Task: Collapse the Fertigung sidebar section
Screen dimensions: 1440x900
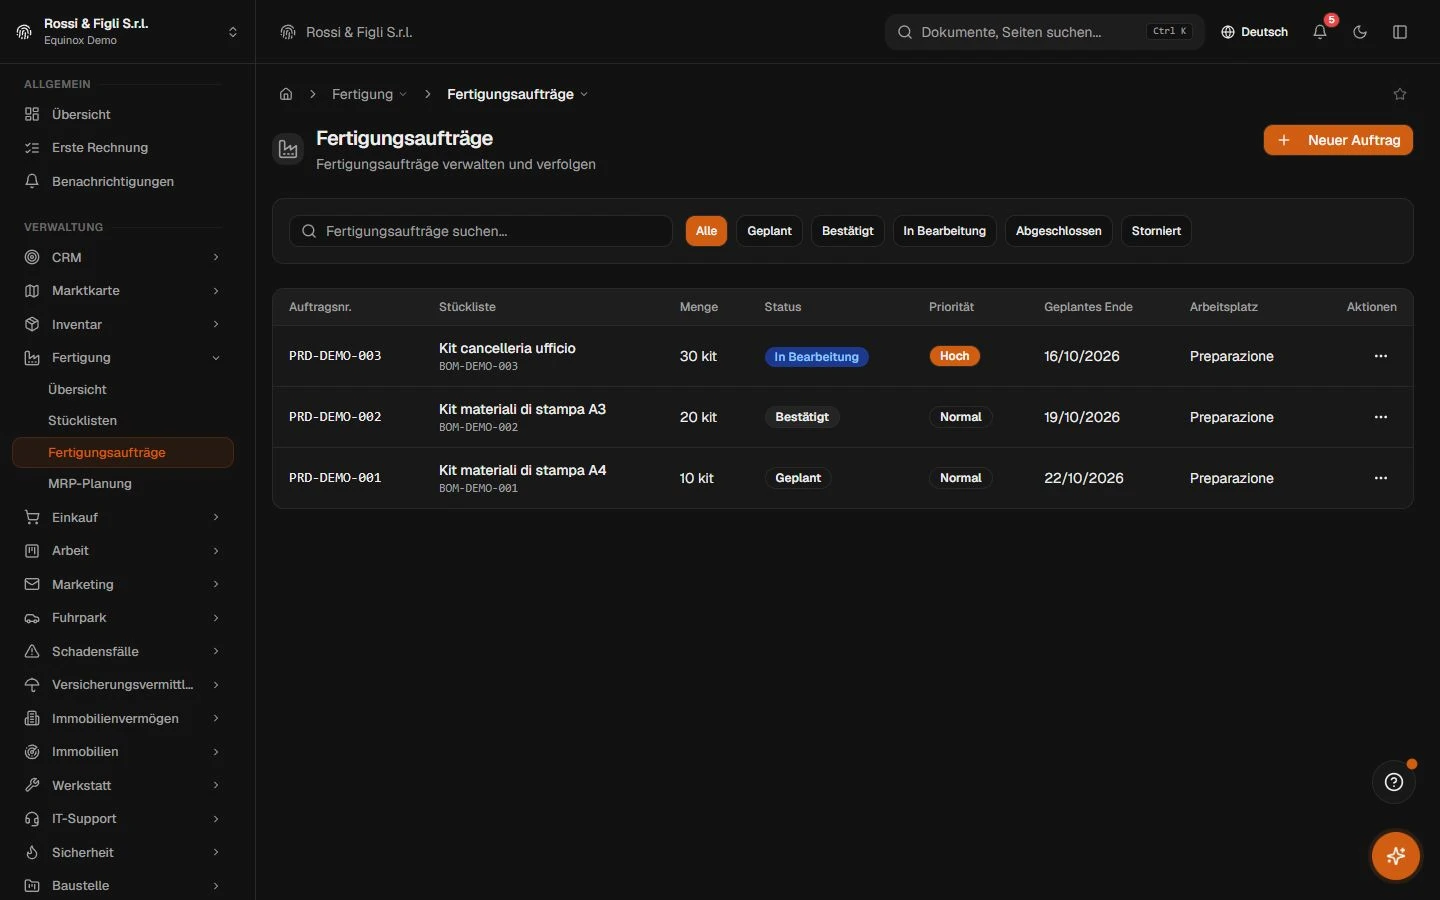Action: click(x=123, y=358)
